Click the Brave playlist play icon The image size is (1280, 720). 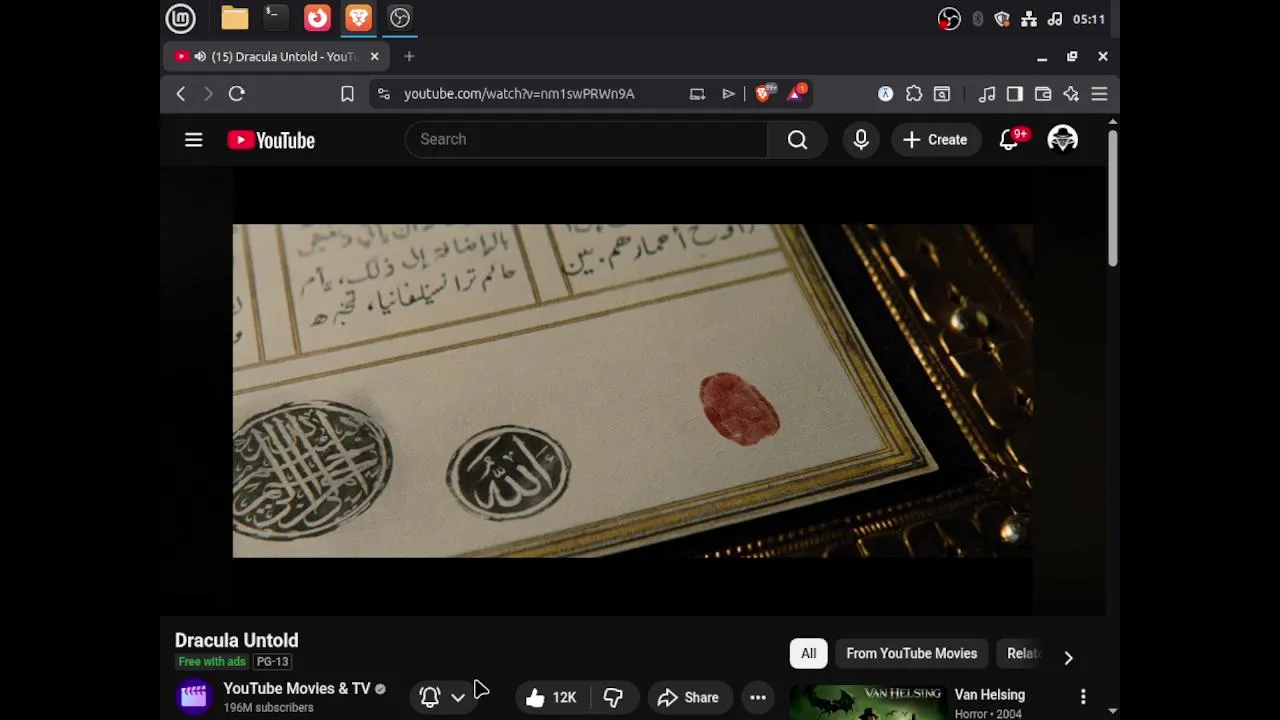pos(728,94)
